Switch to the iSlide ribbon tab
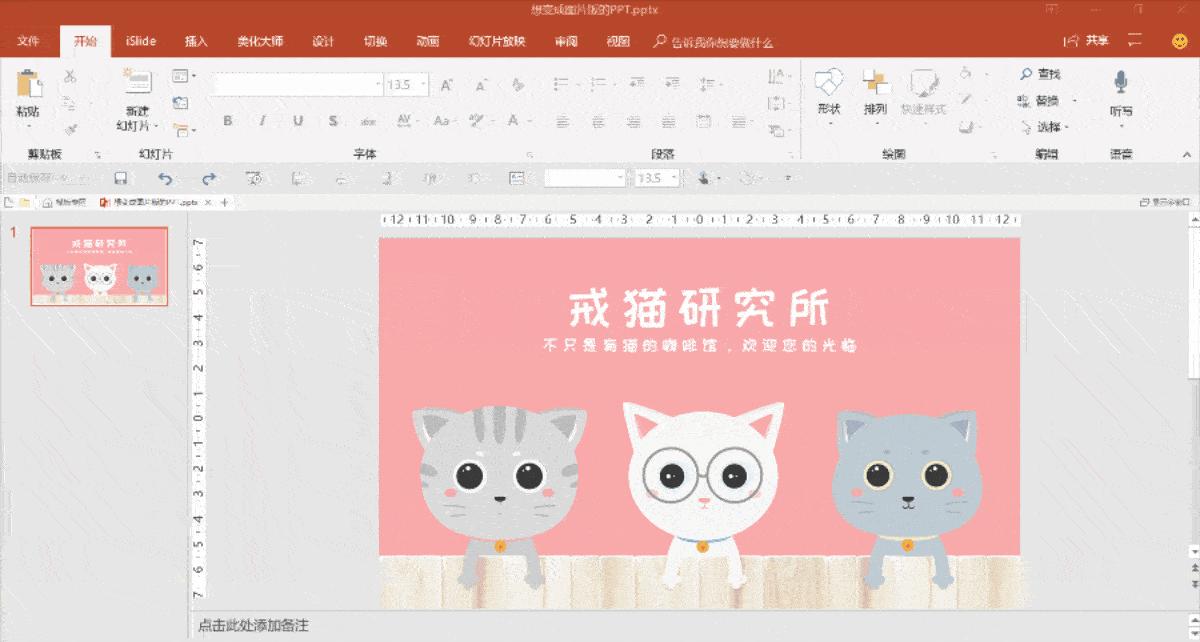This screenshot has width=1200, height=642. coord(140,41)
